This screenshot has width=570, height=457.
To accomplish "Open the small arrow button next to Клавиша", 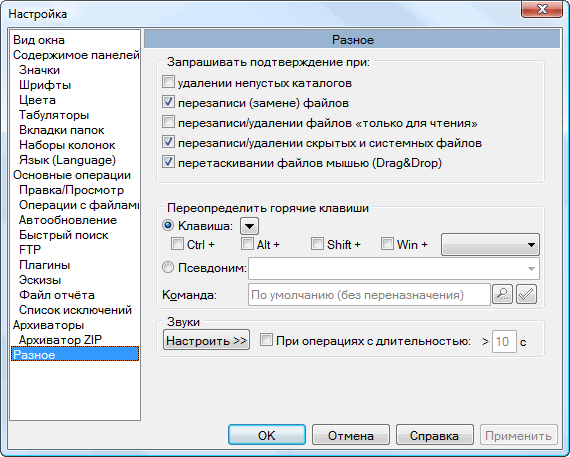I will pos(249,226).
